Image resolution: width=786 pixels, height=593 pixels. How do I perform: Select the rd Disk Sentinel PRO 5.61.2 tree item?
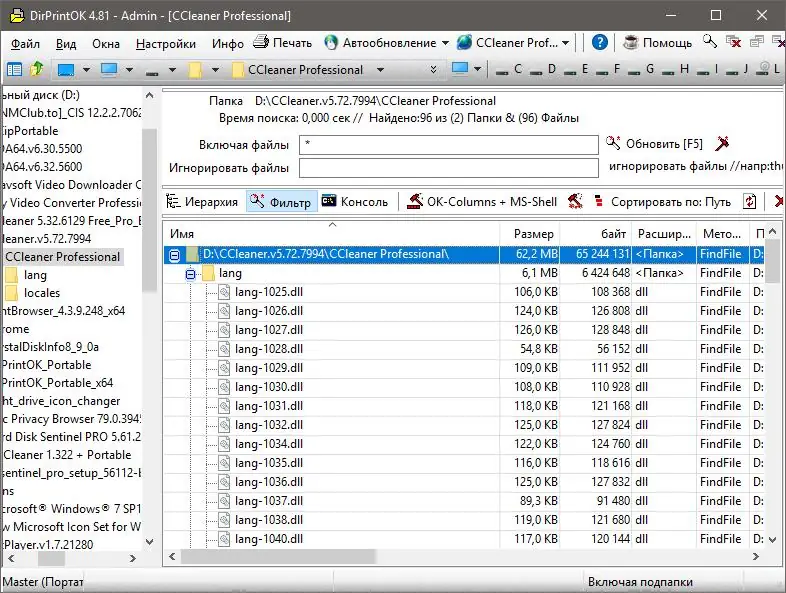pos(72,437)
